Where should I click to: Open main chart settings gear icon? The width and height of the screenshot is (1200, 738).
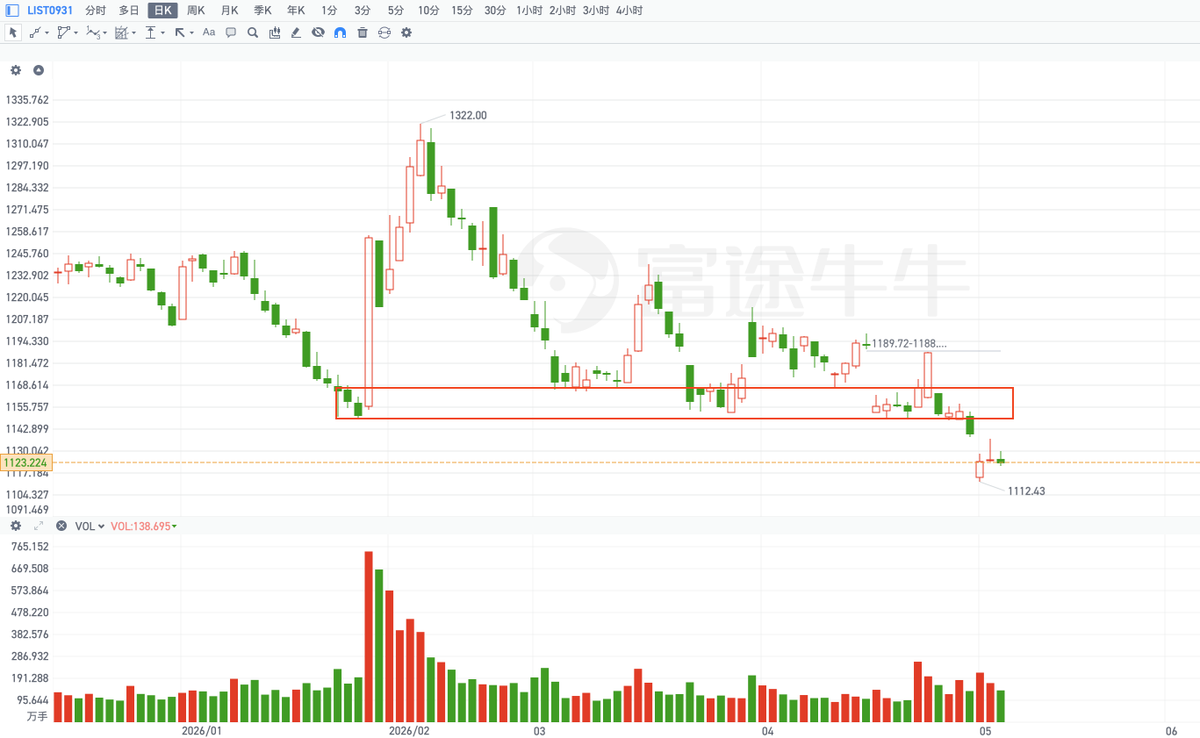pyautogui.click(x=15, y=70)
